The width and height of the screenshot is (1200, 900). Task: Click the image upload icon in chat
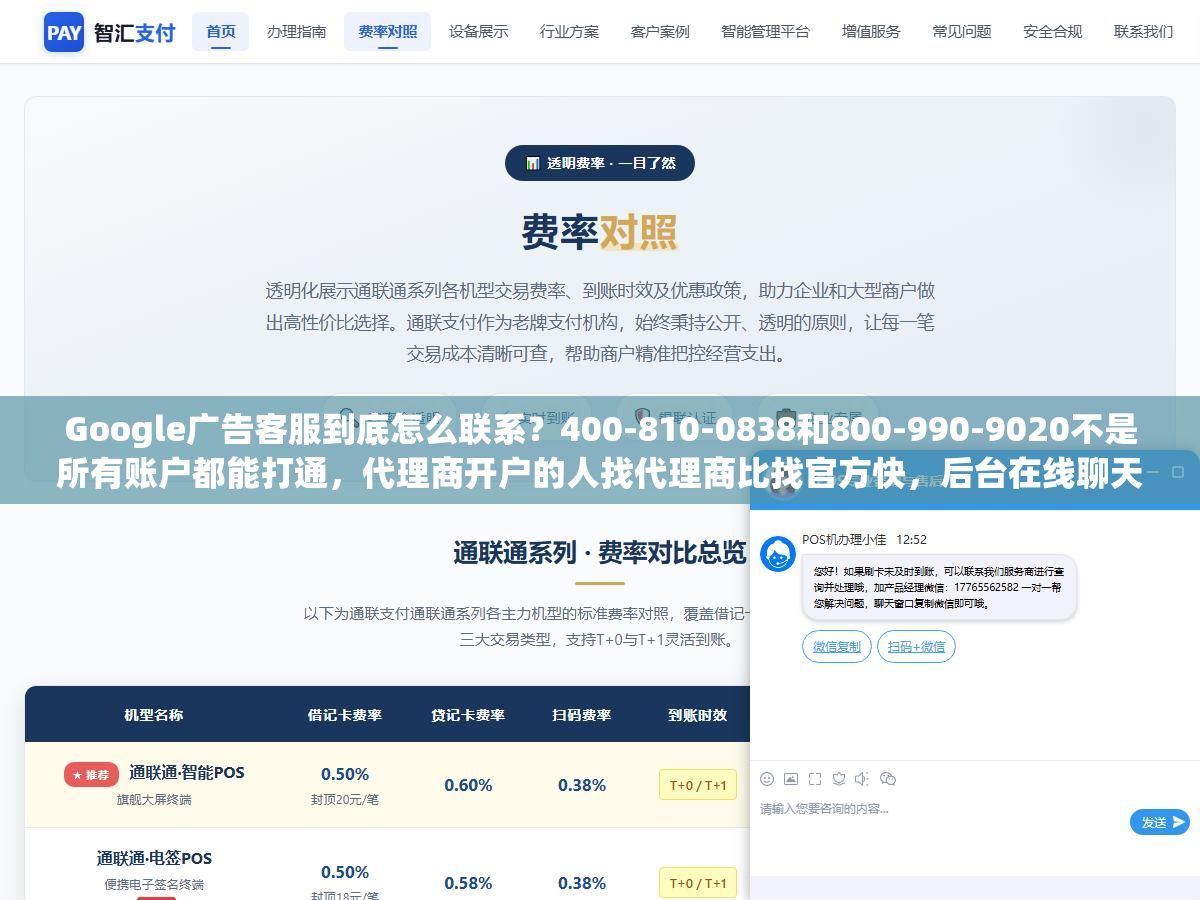click(x=791, y=778)
